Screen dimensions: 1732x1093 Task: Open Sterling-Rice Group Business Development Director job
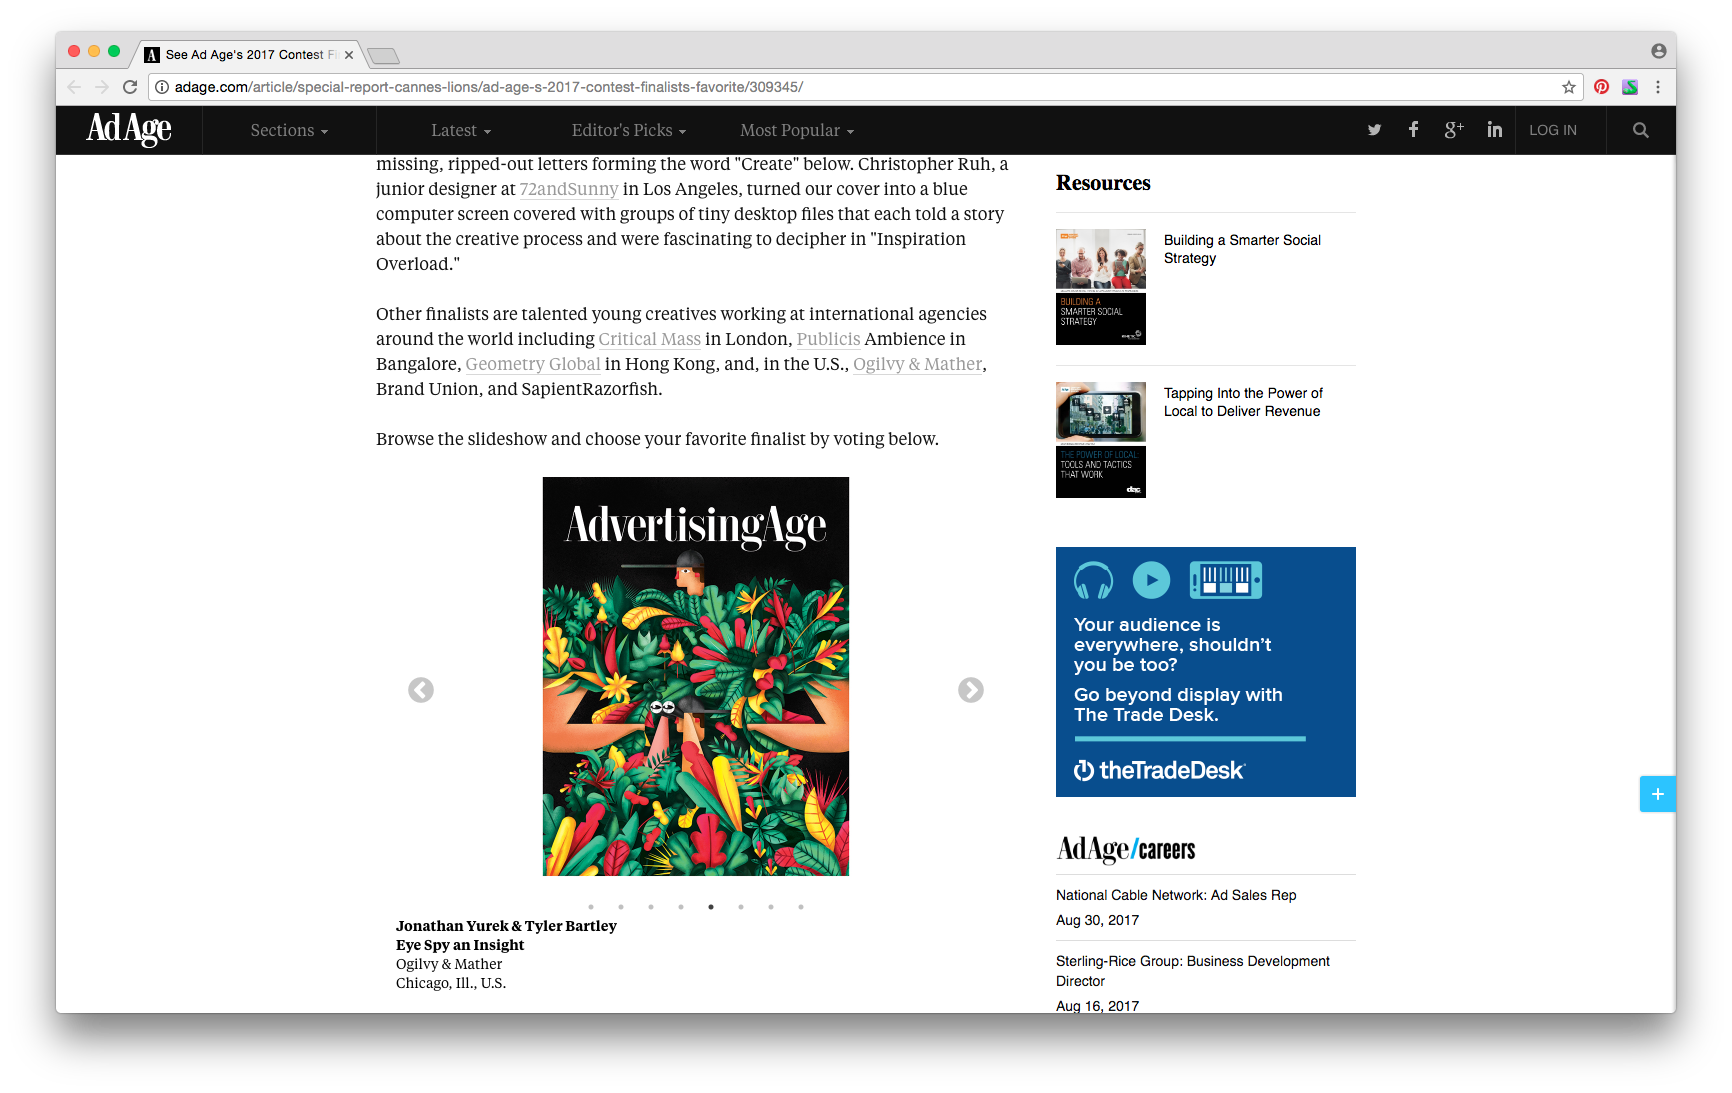pos(1193,971)
